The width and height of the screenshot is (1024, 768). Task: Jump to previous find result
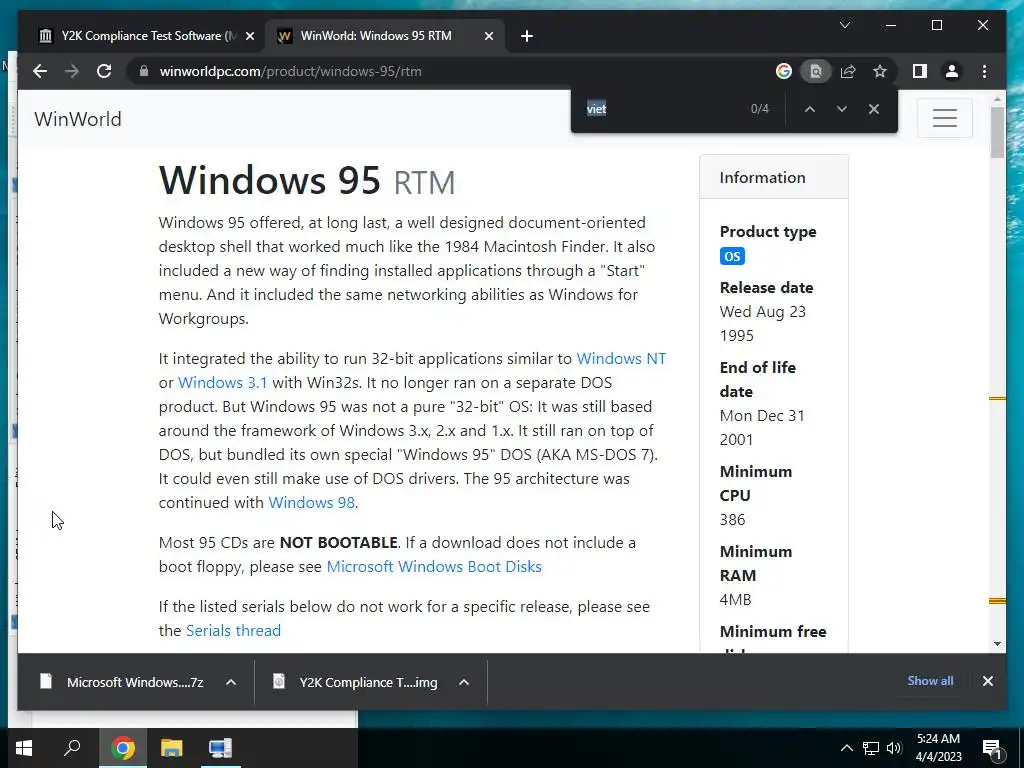[x=810, y=109]
